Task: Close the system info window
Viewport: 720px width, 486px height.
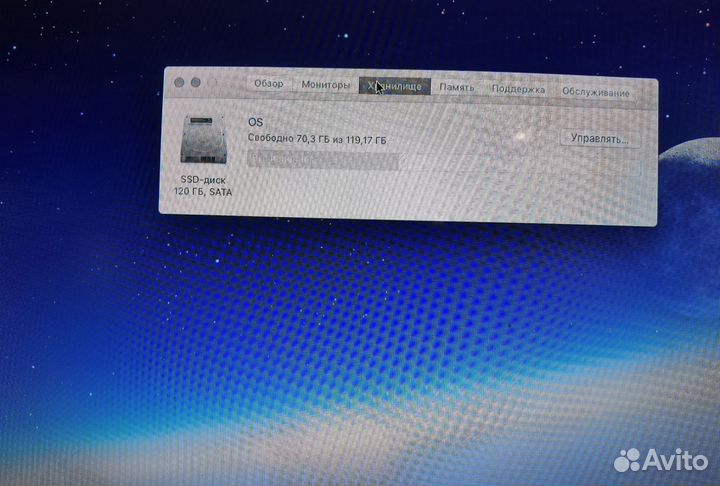Action: [179, 82]
